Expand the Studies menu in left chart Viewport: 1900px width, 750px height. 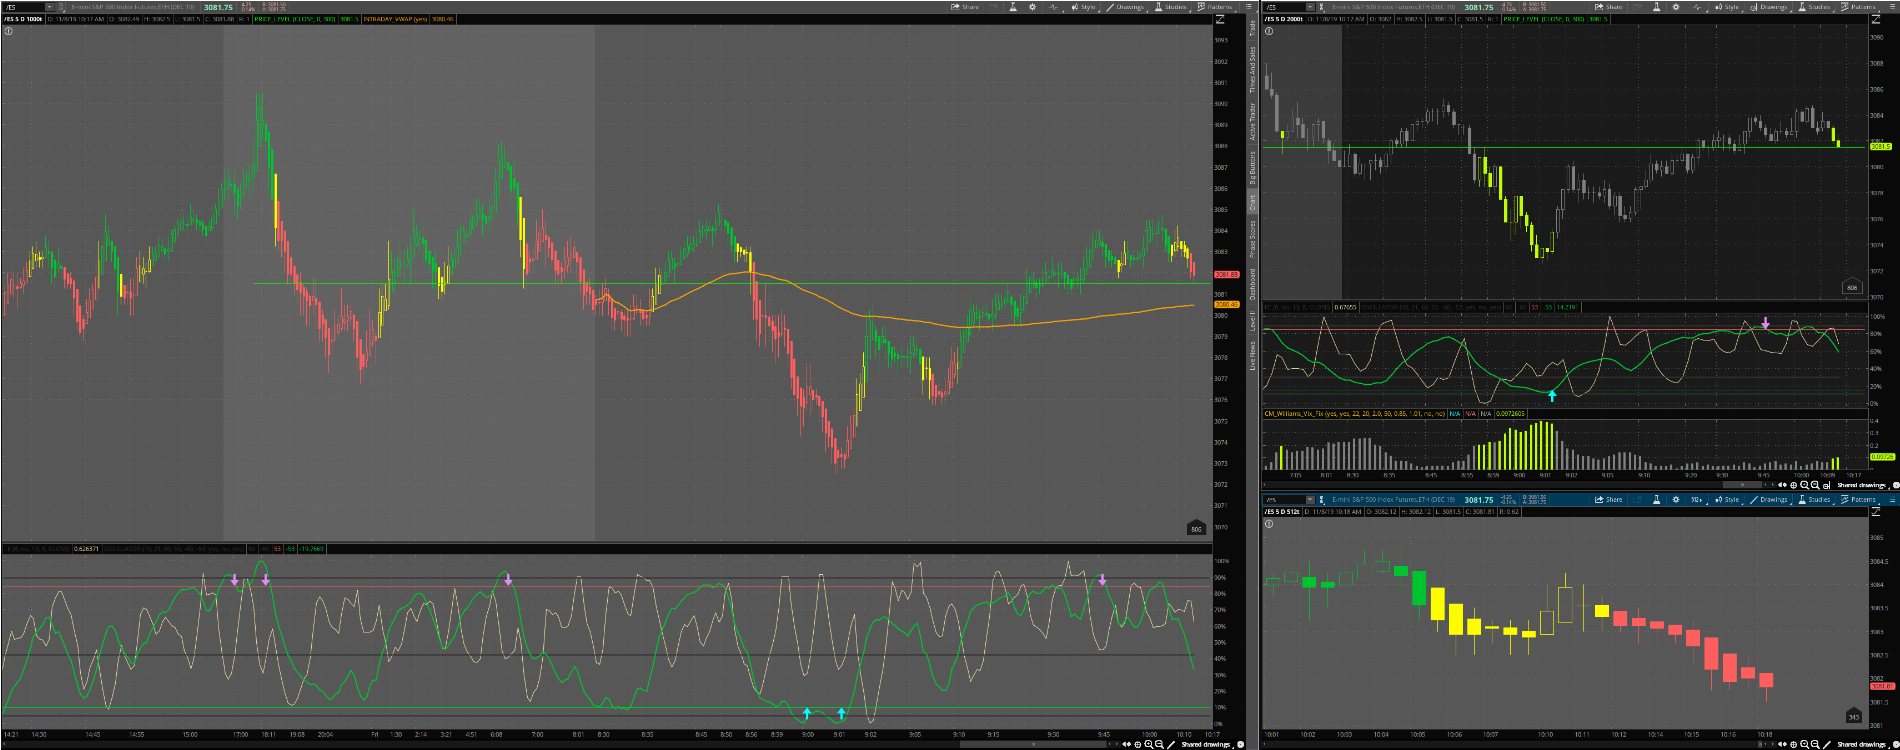[1170, 7]
